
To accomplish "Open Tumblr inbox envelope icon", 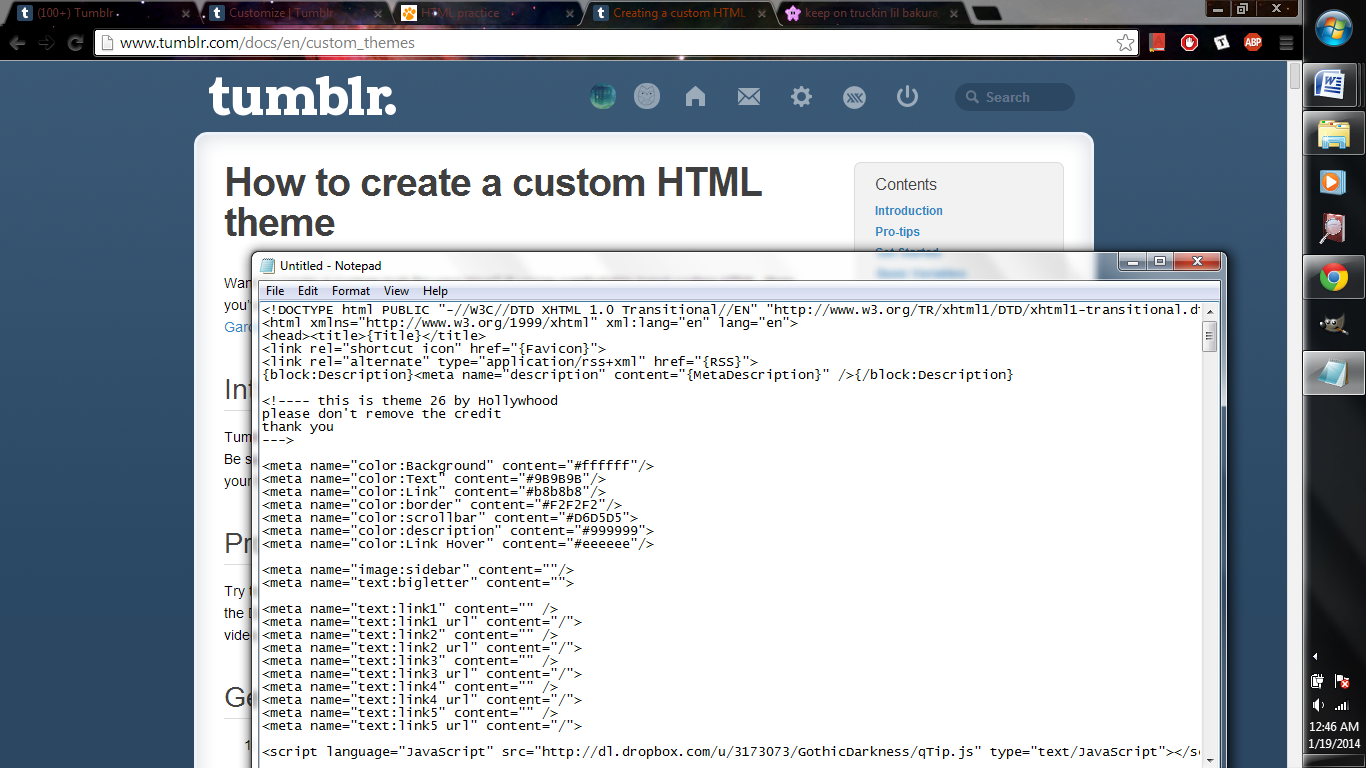I will coord(749,96).
